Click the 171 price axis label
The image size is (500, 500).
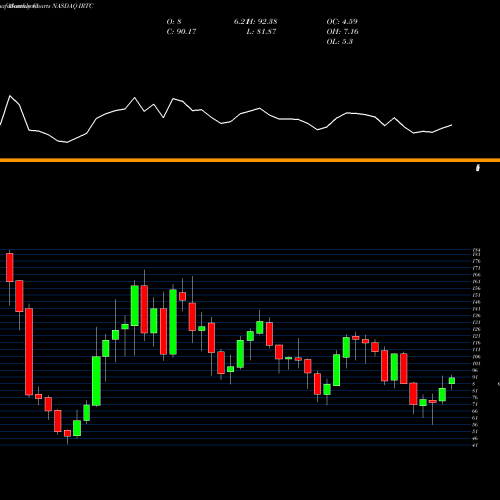[476, 268]
